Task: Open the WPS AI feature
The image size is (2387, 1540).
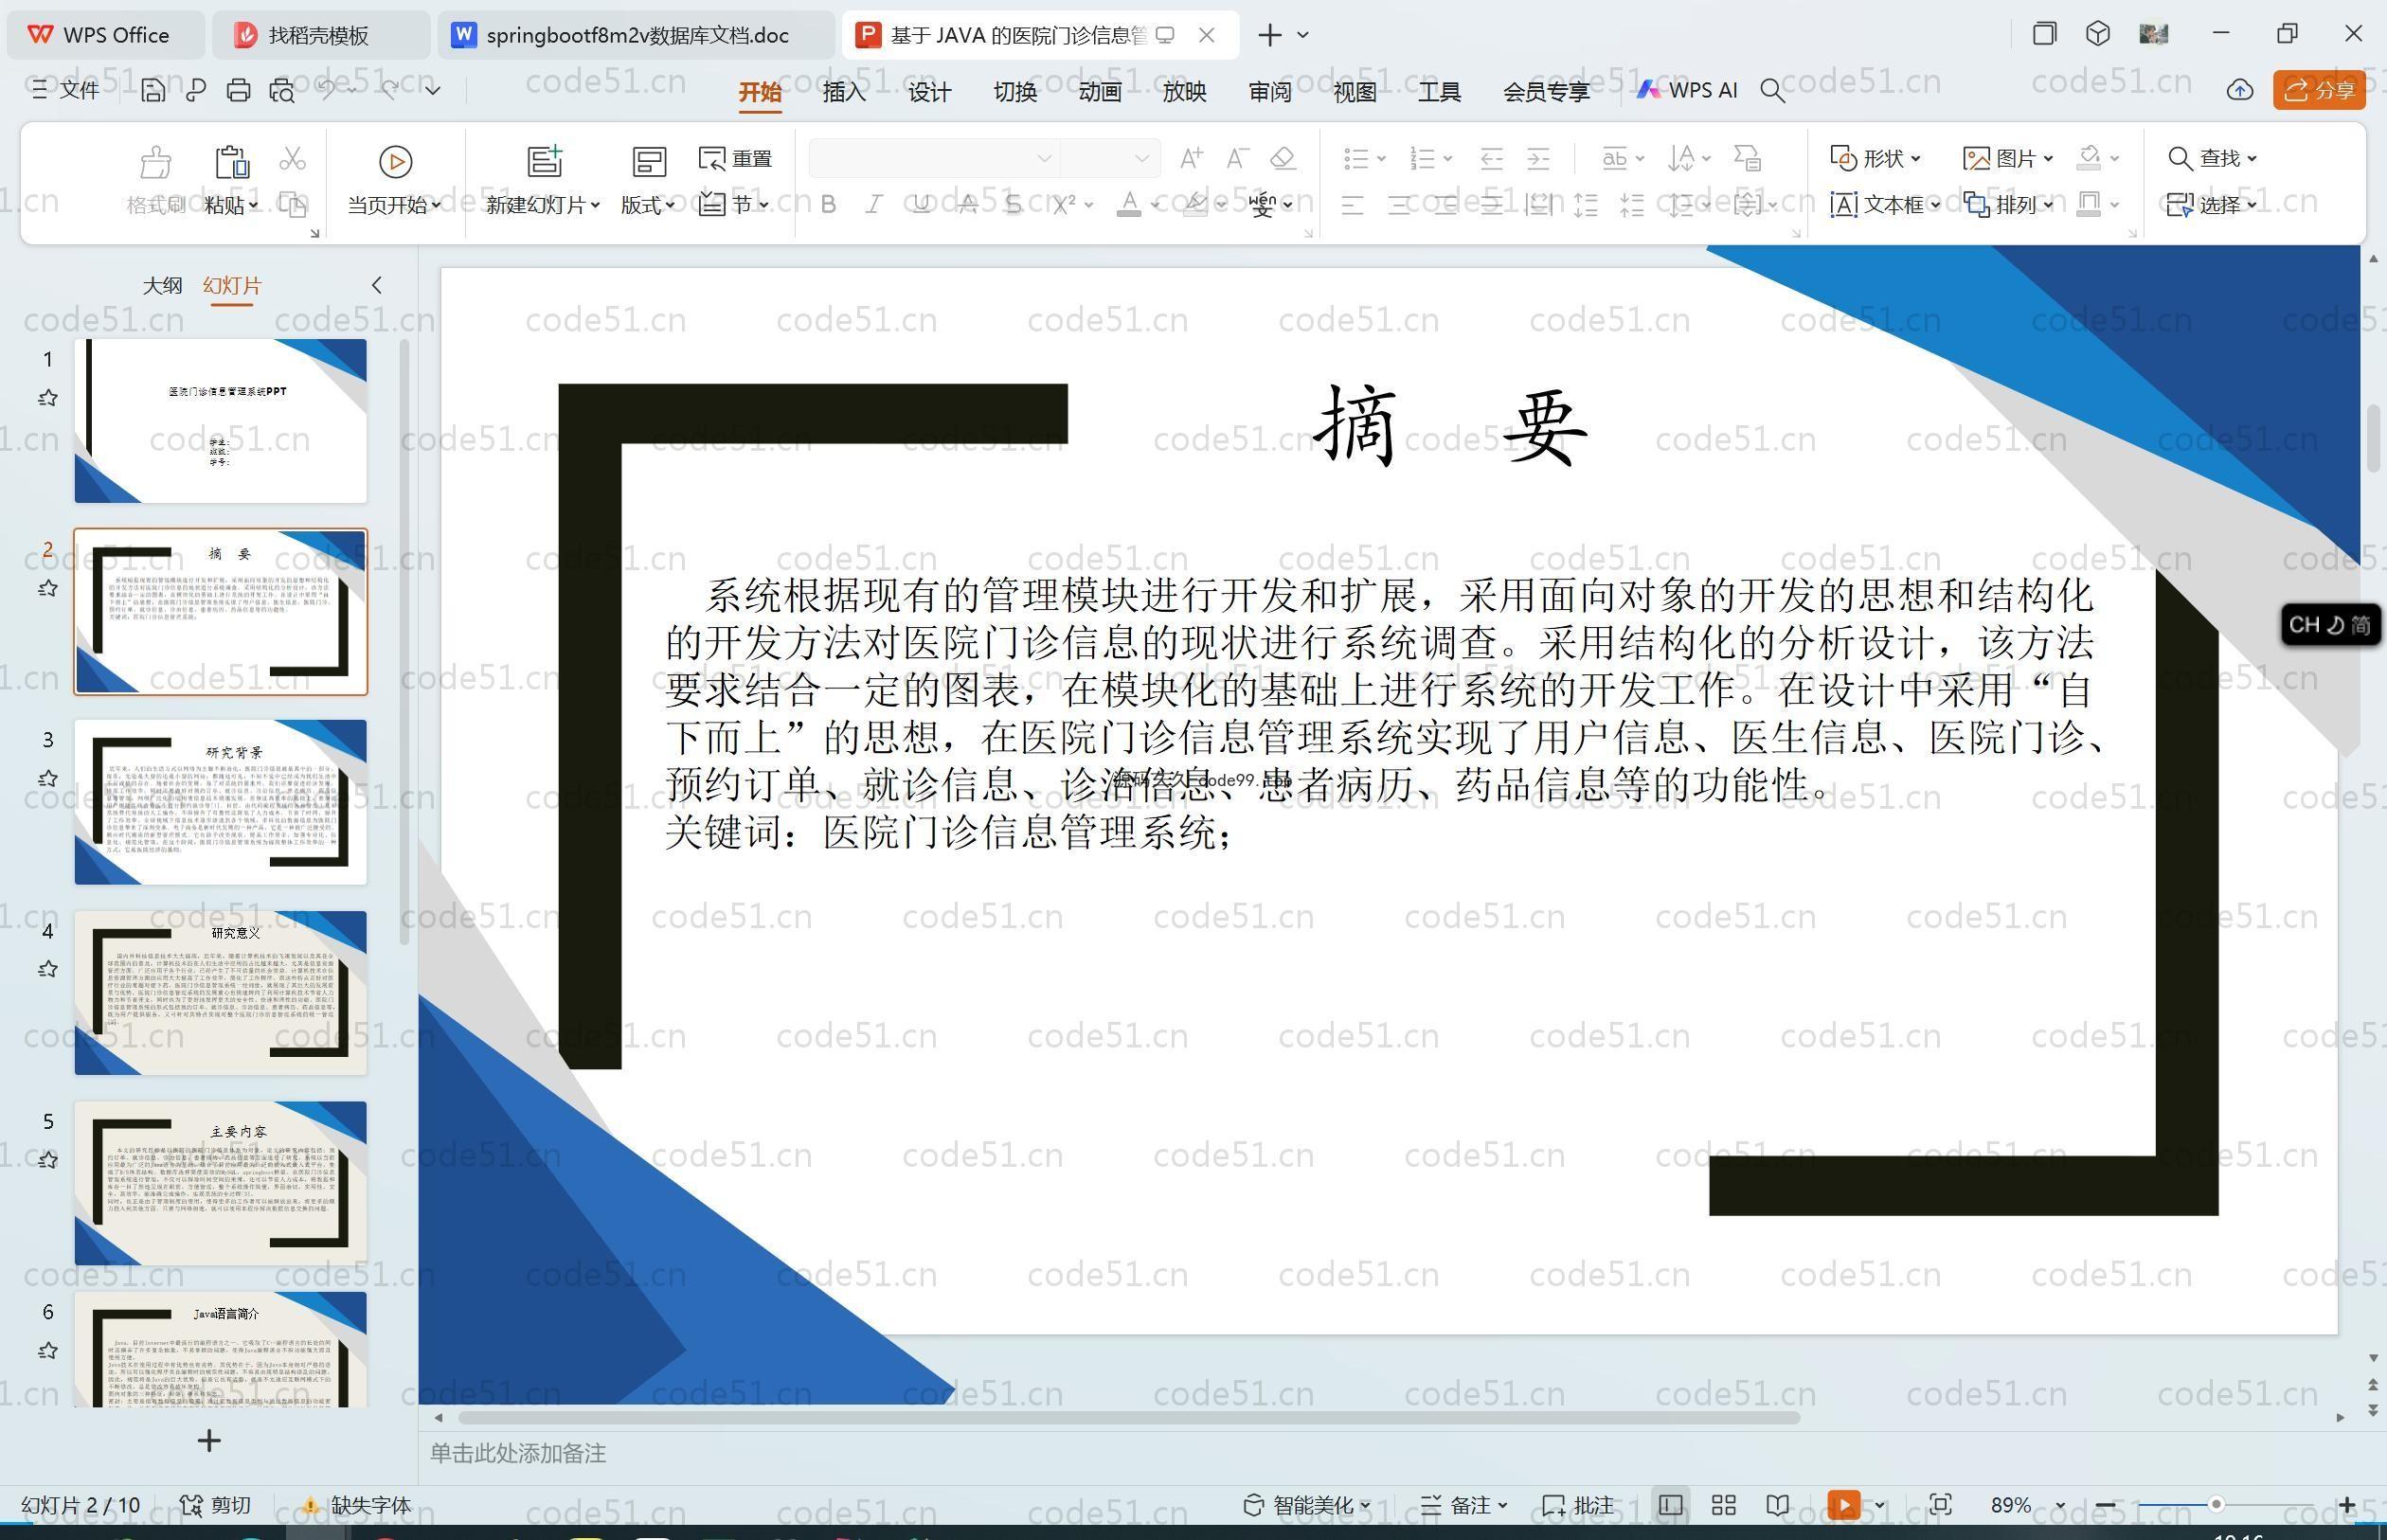Action: (1687, 90)
